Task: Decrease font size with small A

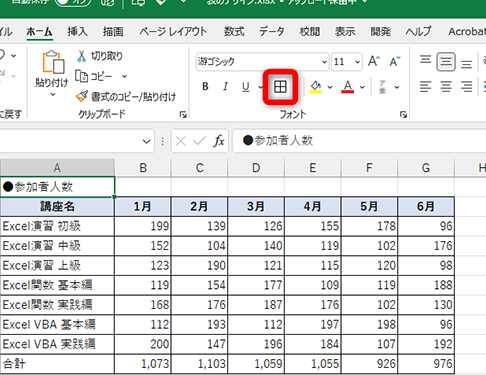Action: click(395, 61)
